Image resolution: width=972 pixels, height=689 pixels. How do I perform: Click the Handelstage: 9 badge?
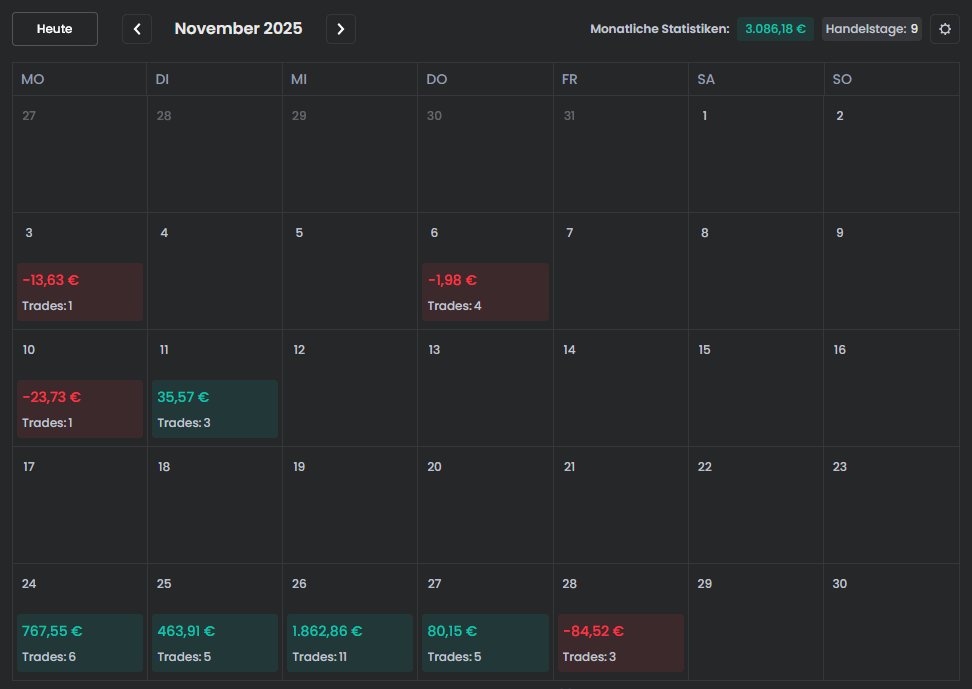tap(872, 29)
